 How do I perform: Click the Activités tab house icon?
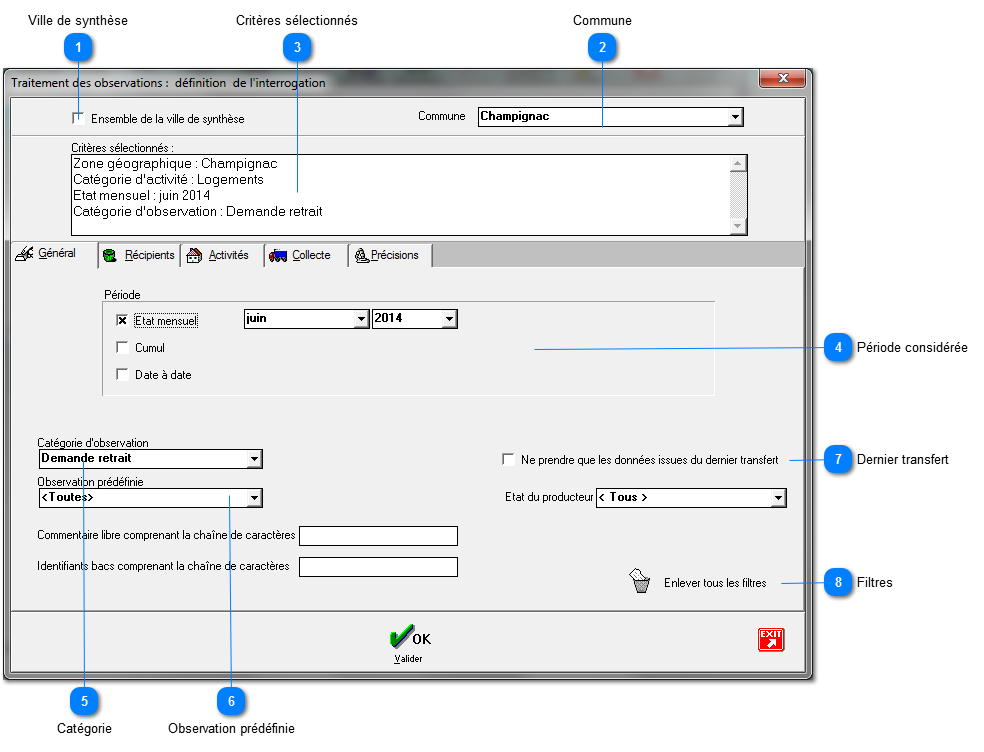click(x=194, y=256)
